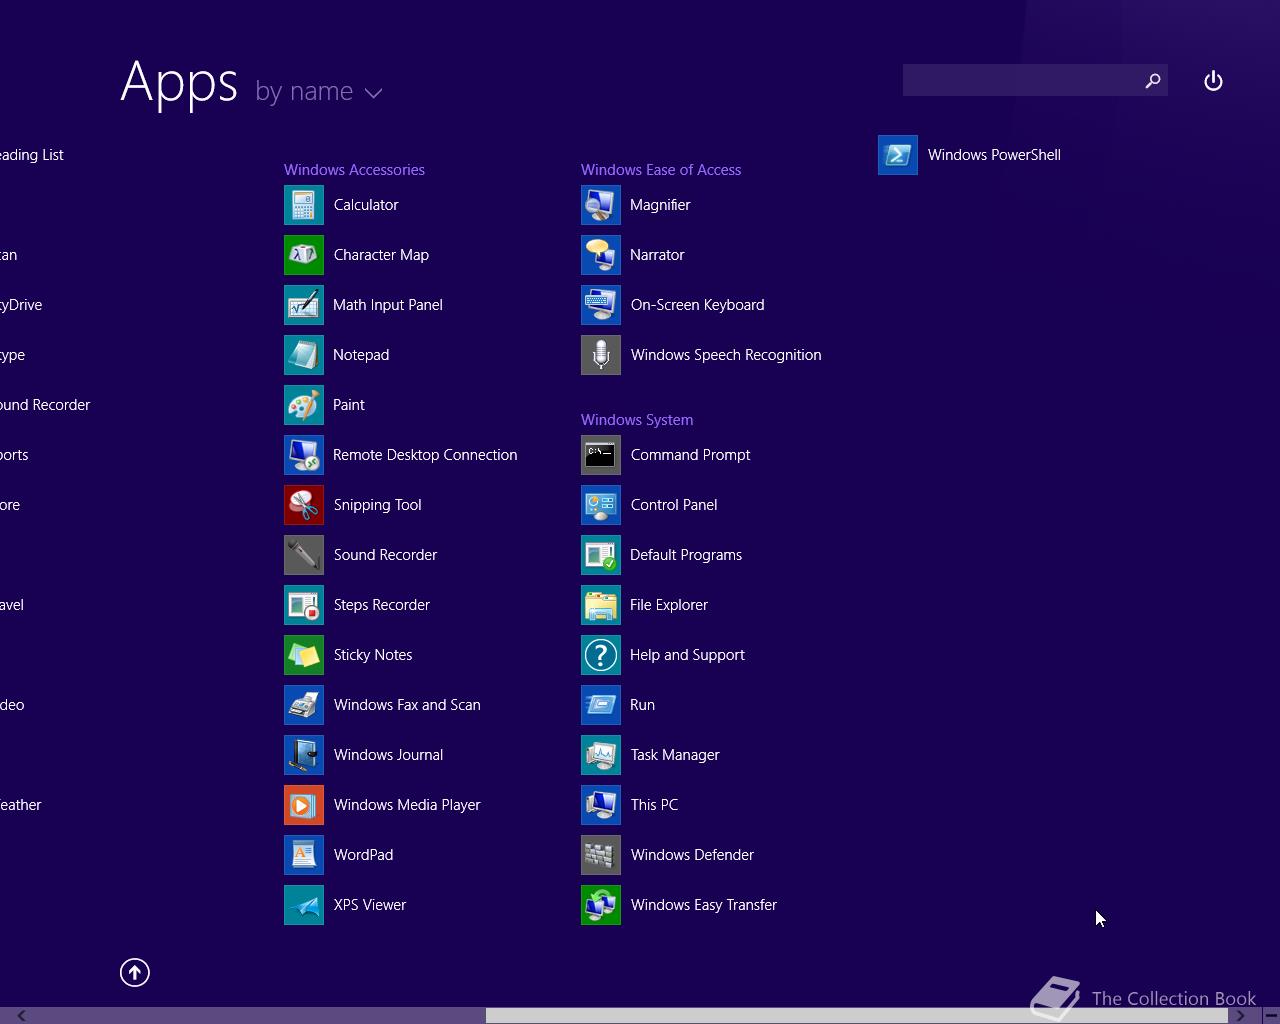Click the XPS Viewer icon

point(304,905)
